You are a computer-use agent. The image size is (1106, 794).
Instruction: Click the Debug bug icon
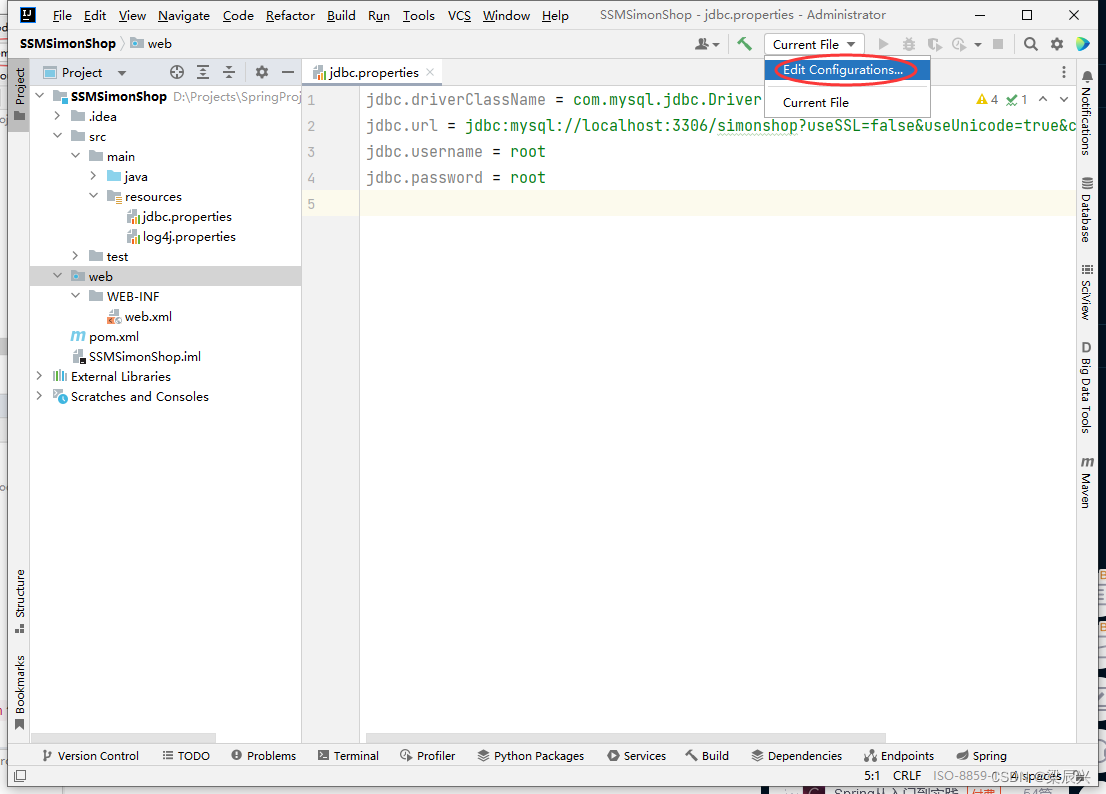(908, 44)
